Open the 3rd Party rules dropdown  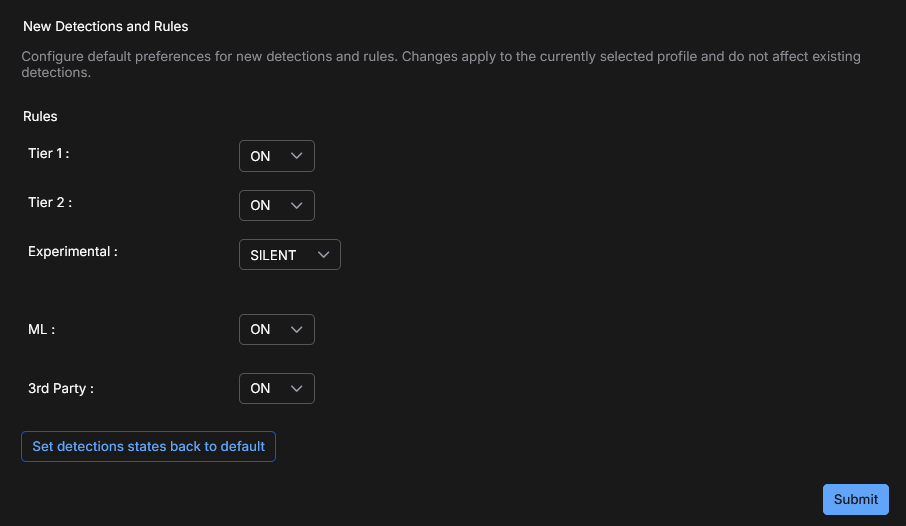pos(276,388)
